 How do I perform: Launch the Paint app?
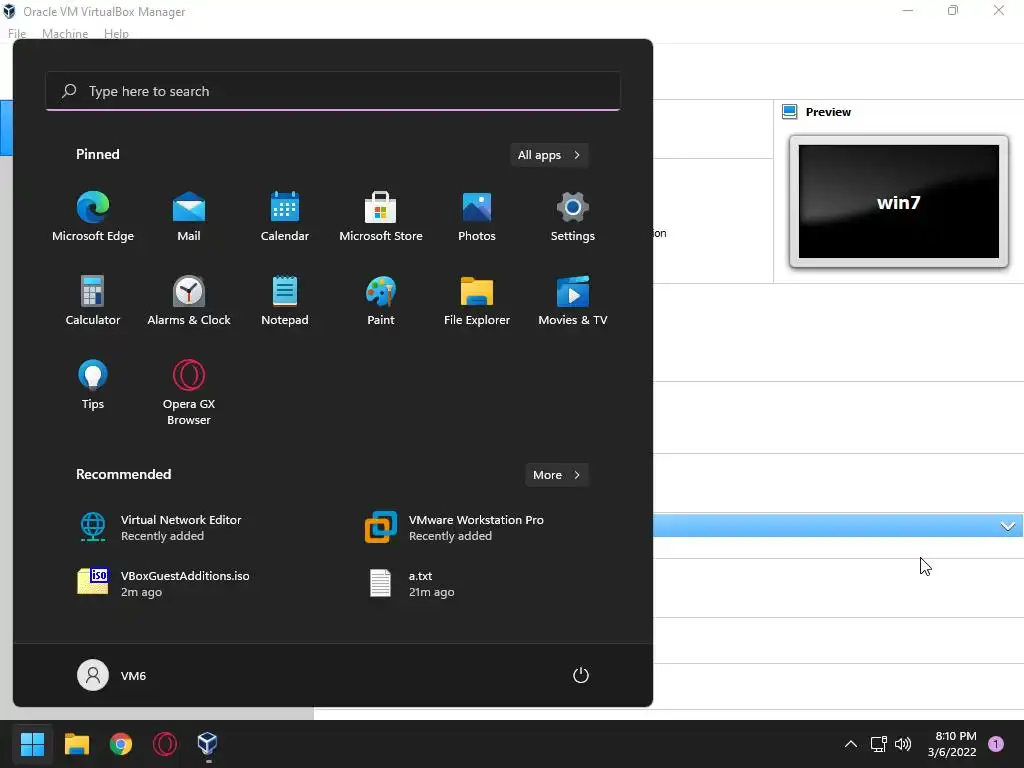pos(381,301)
